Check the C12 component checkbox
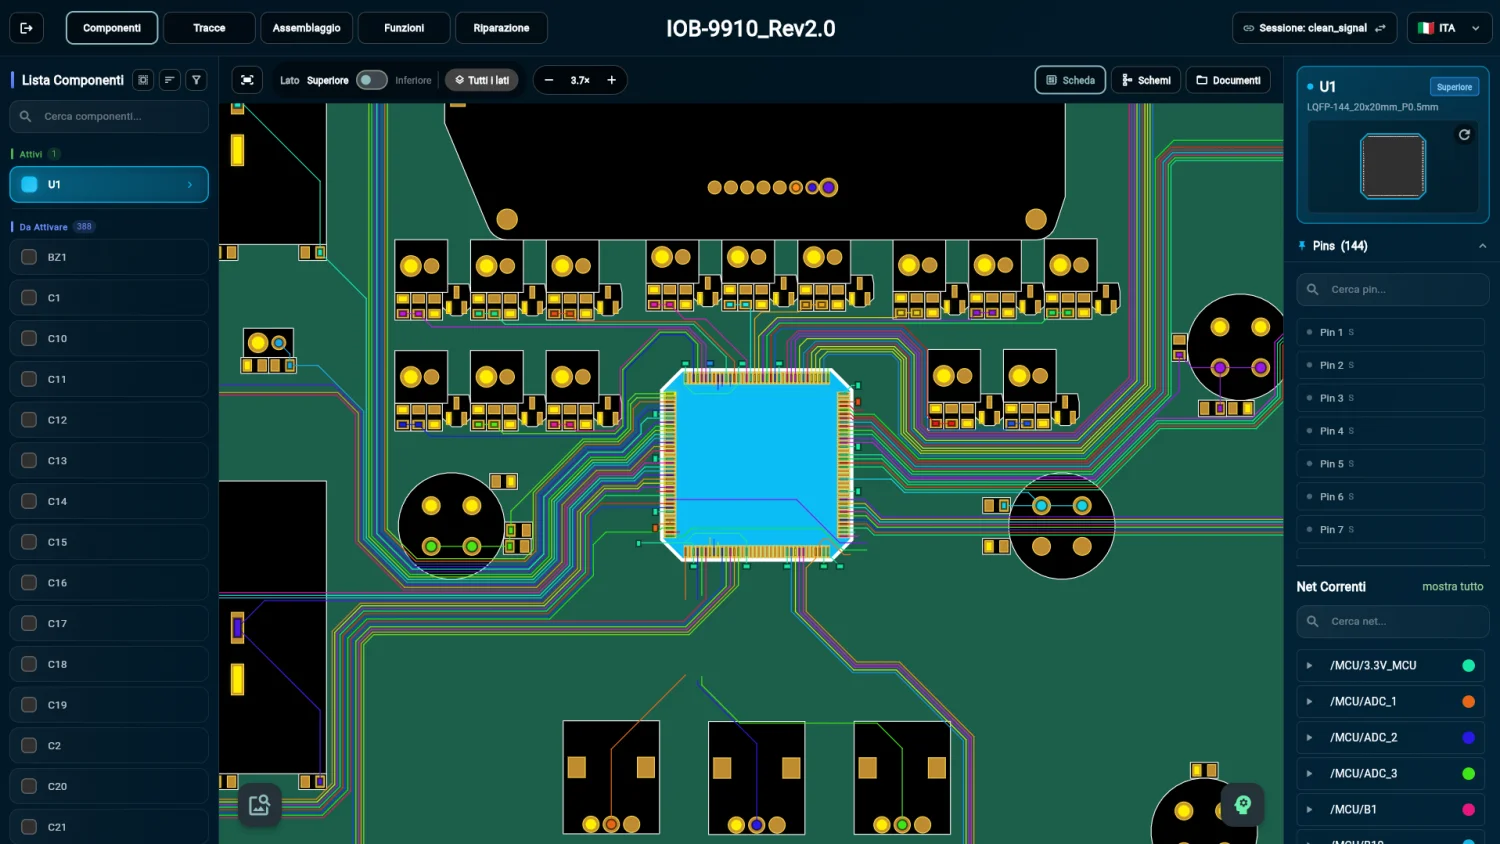1500x844 pixels. [x=29, y=420]
